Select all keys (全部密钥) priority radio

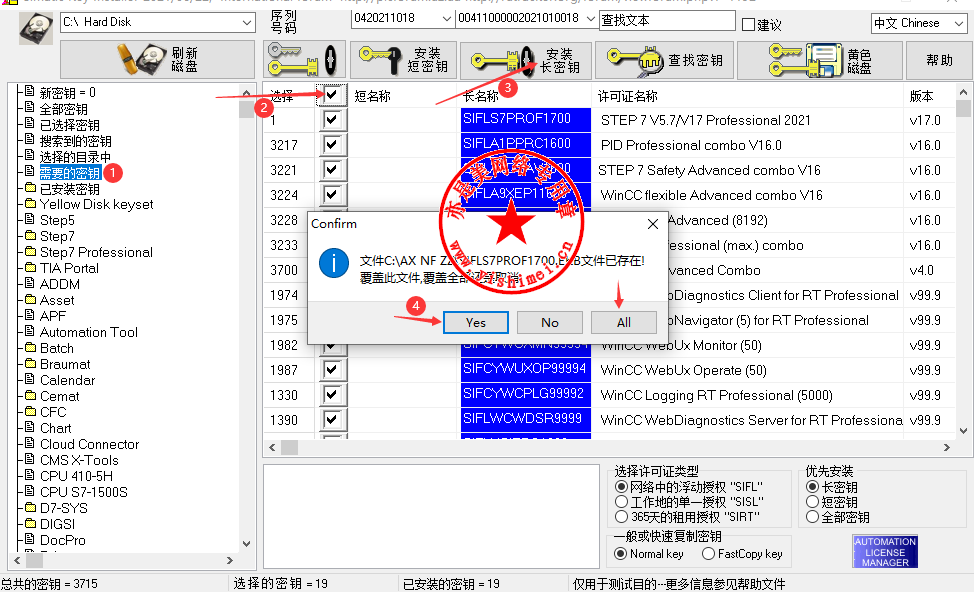pyautogui.click(x=812, y=517)
